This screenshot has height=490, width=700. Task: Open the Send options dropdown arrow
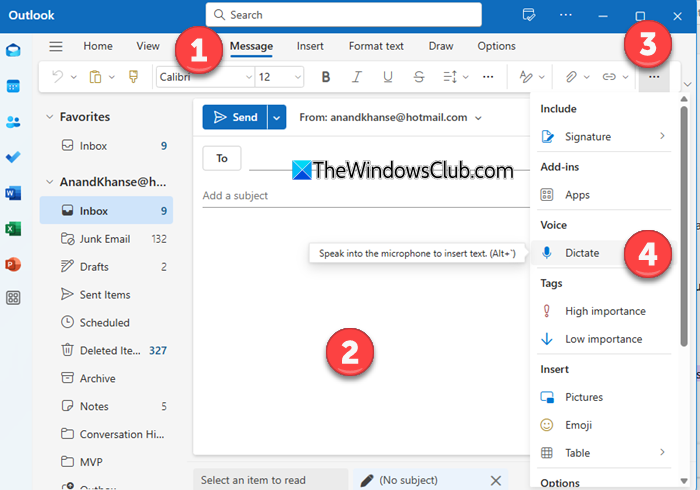tap(277, 117)
